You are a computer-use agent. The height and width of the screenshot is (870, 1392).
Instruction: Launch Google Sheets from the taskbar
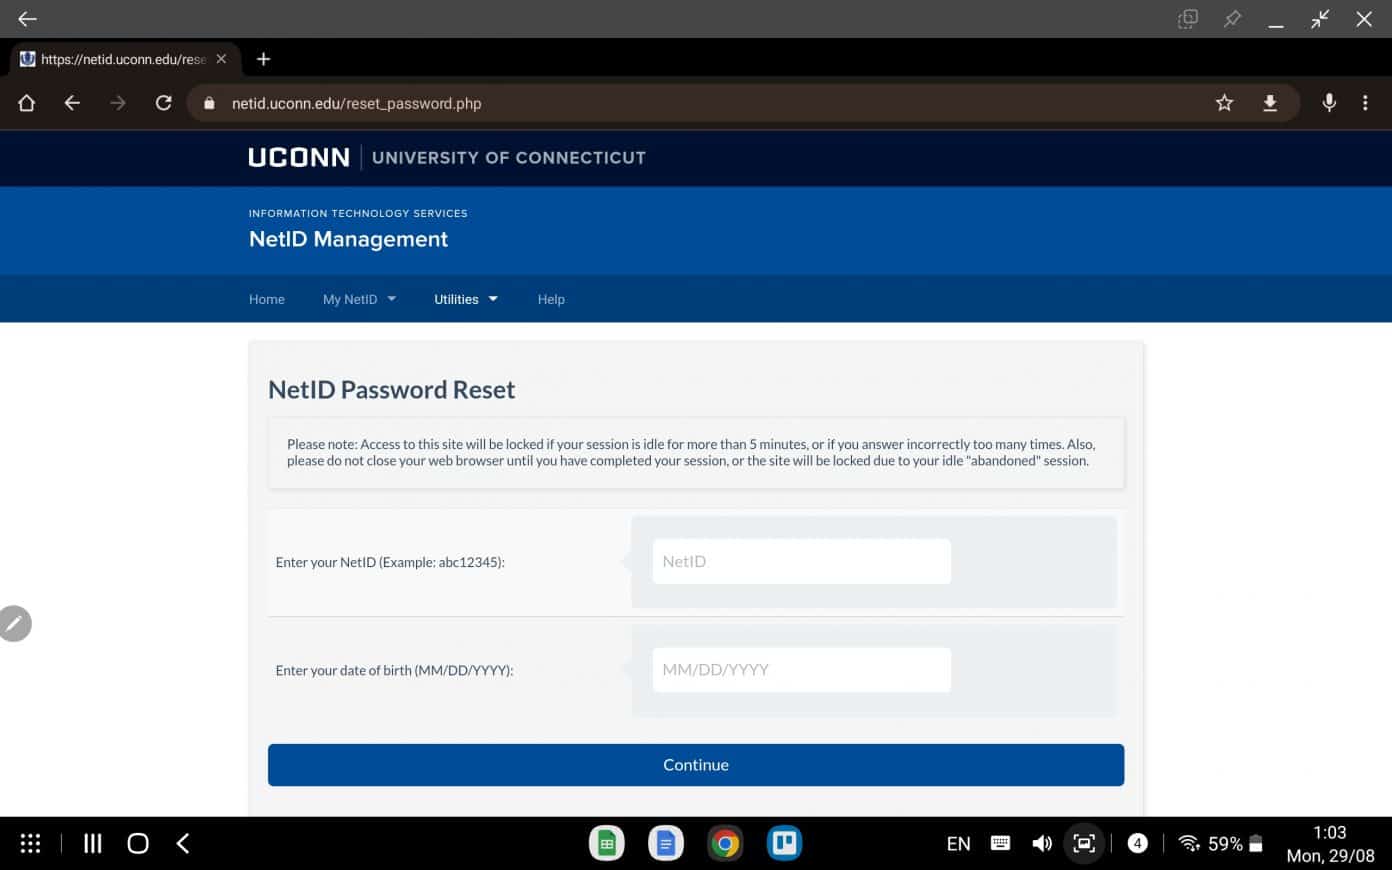(606, 843)
